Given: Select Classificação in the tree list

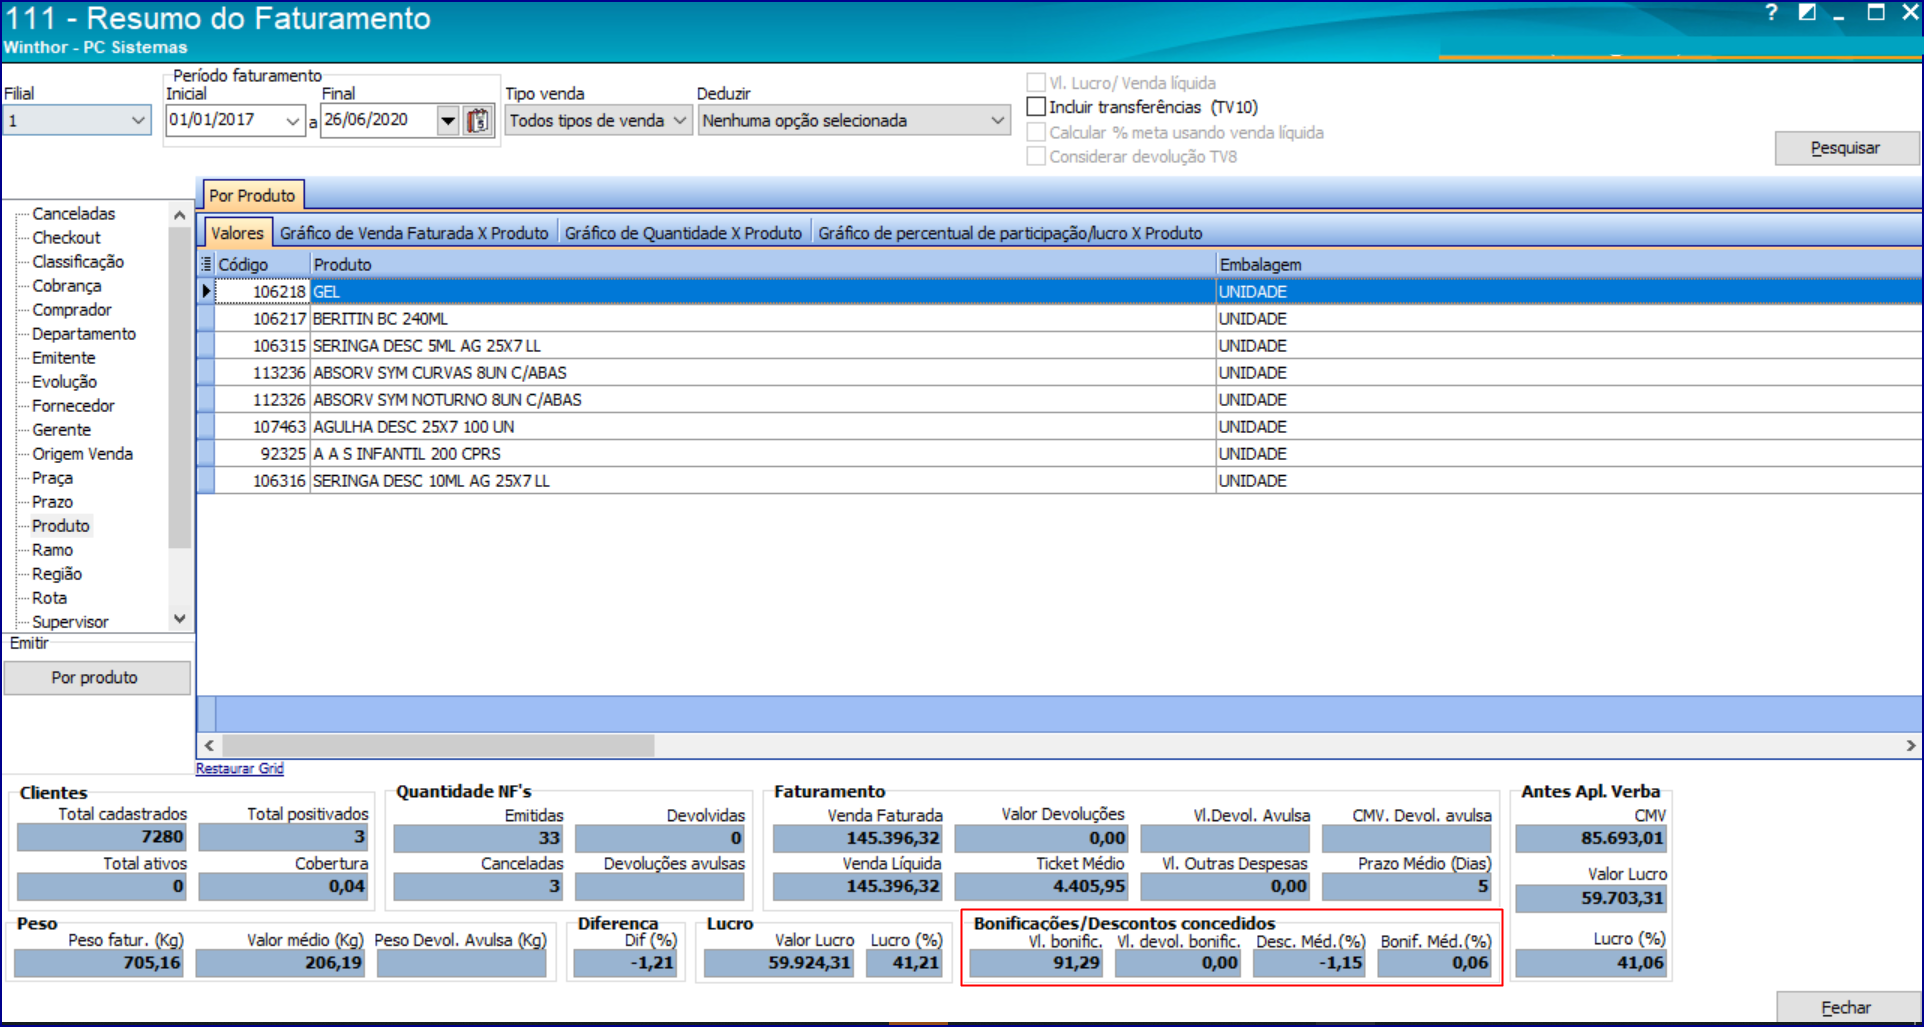Looking at the screenshot, I should tap(78, 261).
